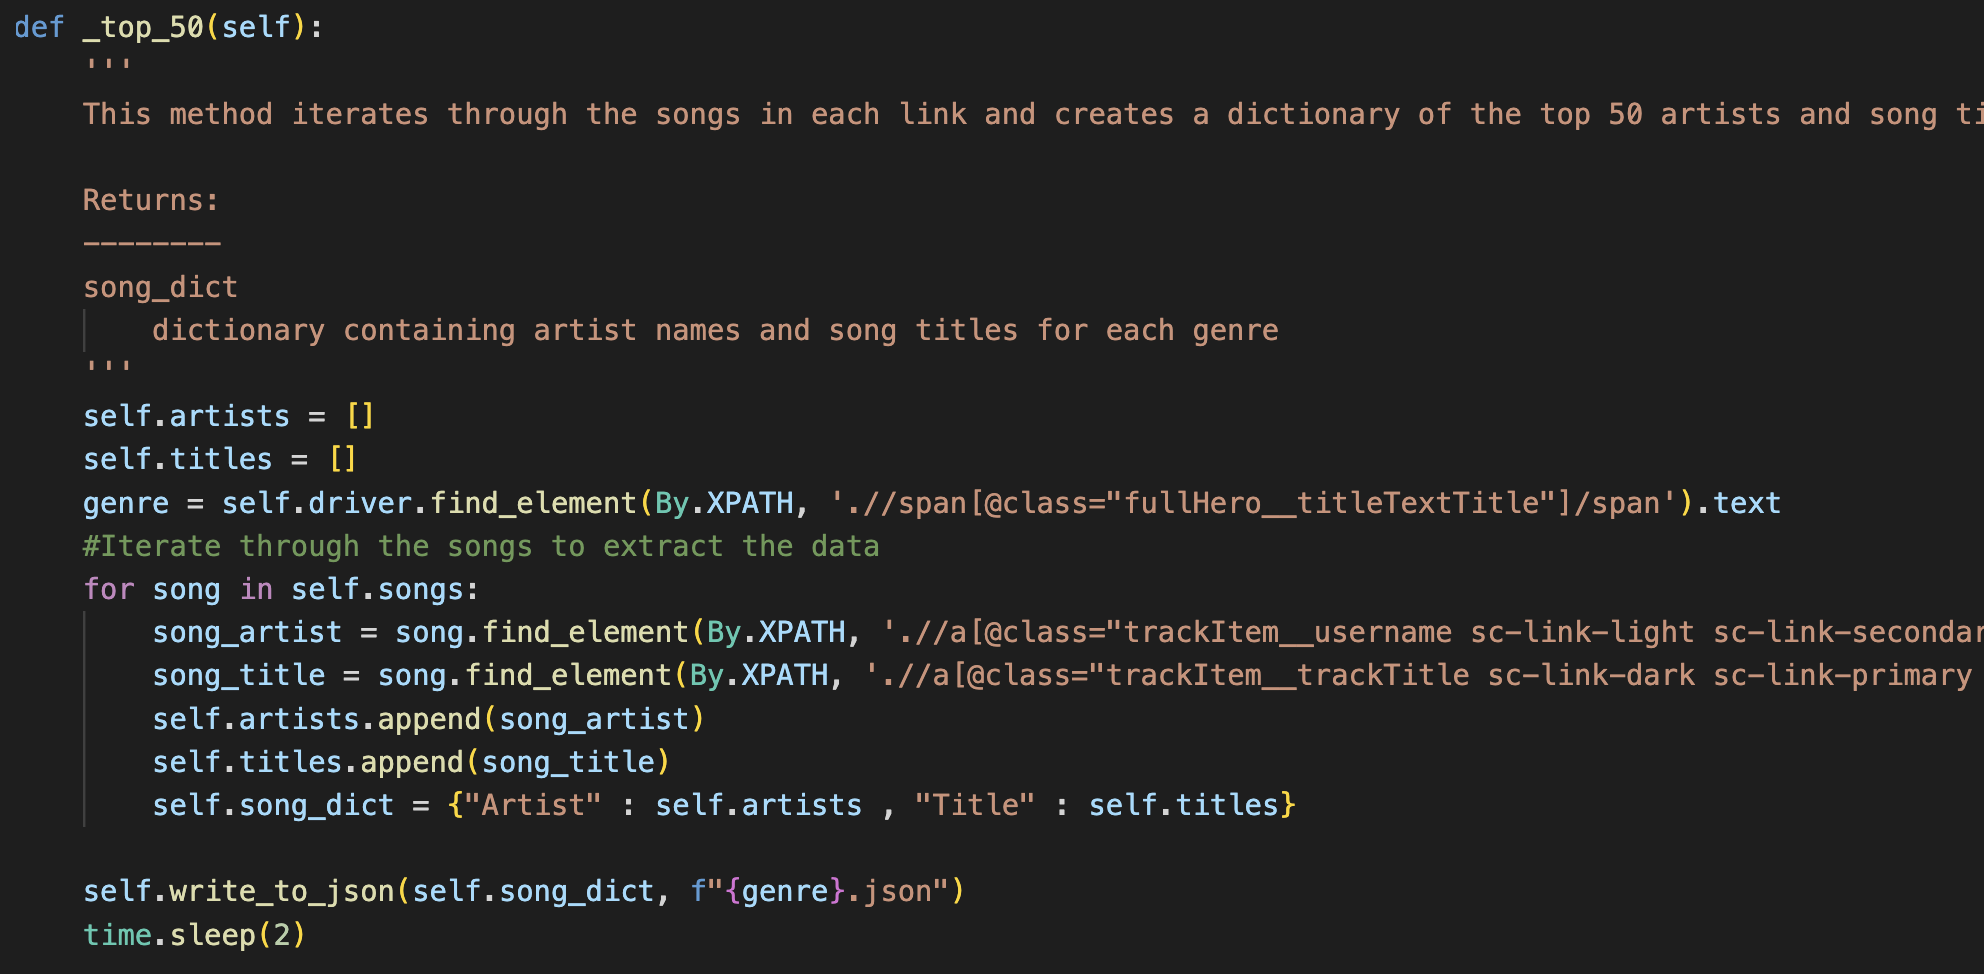The height and width of the screenshot is (974, 1984).
Task: Click the "Title" dictionary key string
Action: [975, 805]
